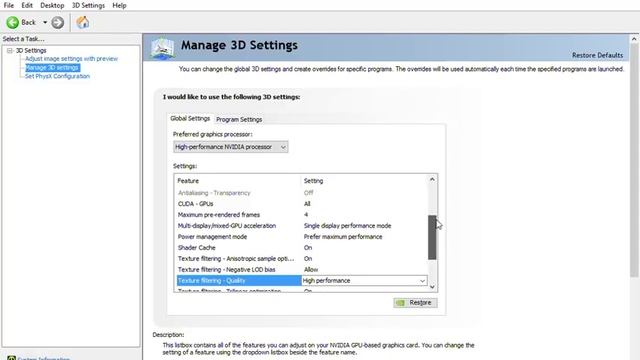Screen dimensions: 640x360
Task: Open the File menu
Action: click(x=9, y=5)
